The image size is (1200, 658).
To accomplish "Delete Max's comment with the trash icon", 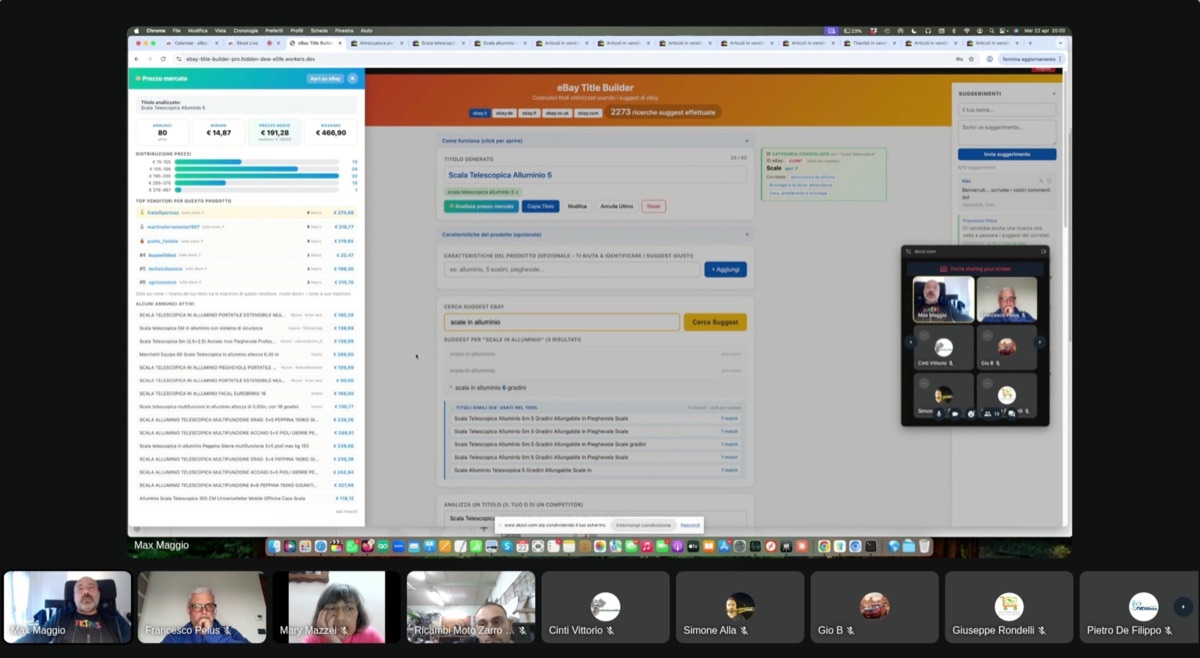I will 1049,181.
